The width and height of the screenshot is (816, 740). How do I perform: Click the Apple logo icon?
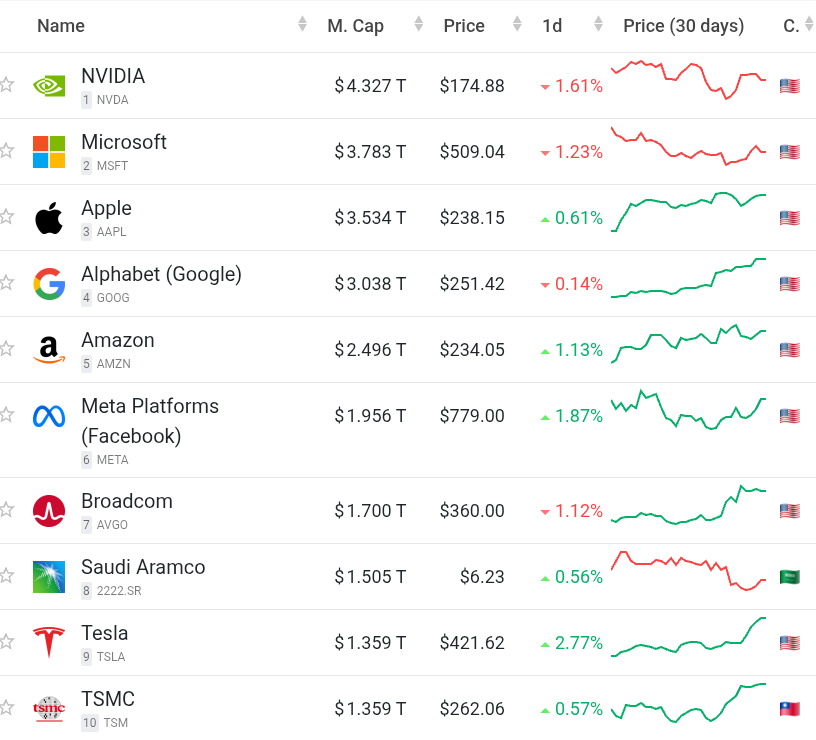tap(49, 218)
